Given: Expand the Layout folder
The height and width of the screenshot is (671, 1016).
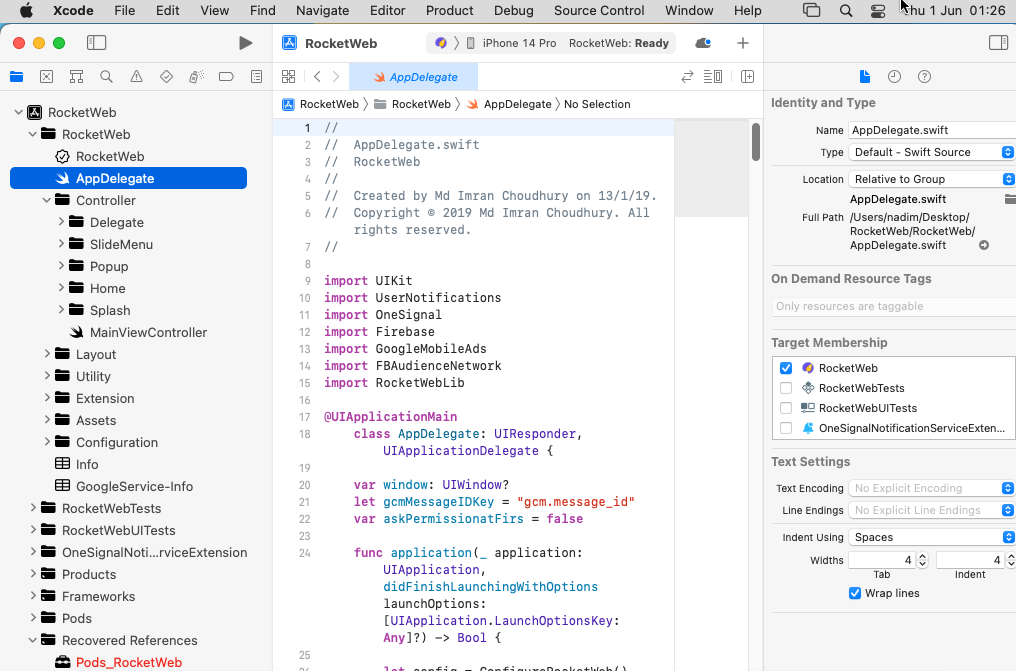Looking at the screenshot, I should (47, 354).
